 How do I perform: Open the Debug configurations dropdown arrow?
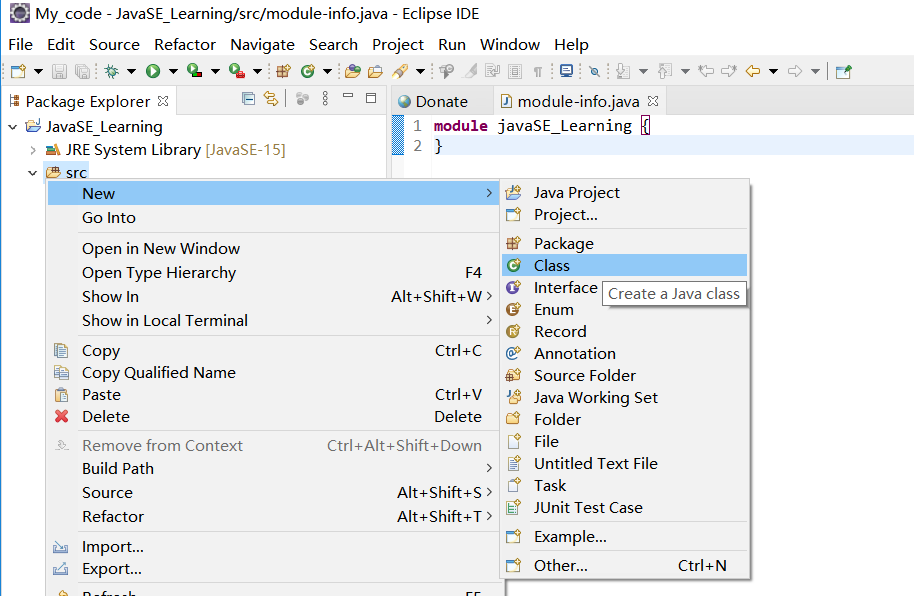click(132, 71)
